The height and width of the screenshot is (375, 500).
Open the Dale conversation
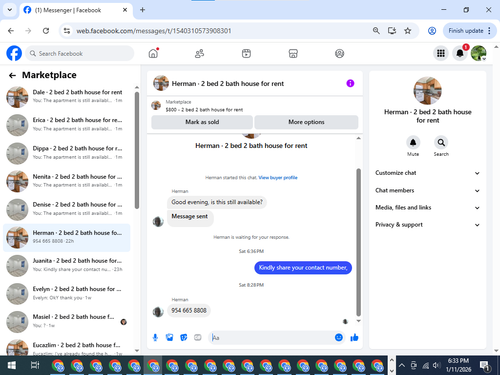67,97
